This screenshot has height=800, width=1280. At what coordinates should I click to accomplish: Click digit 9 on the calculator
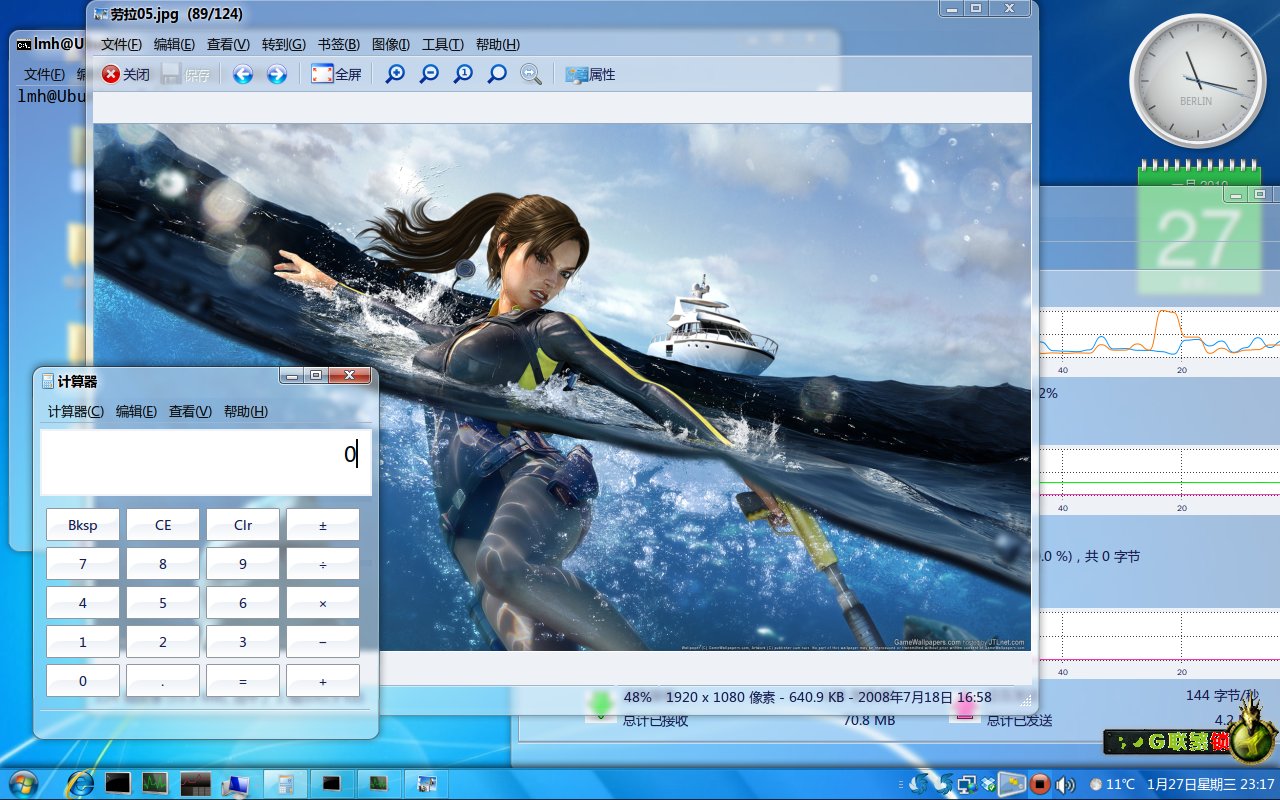243,564
